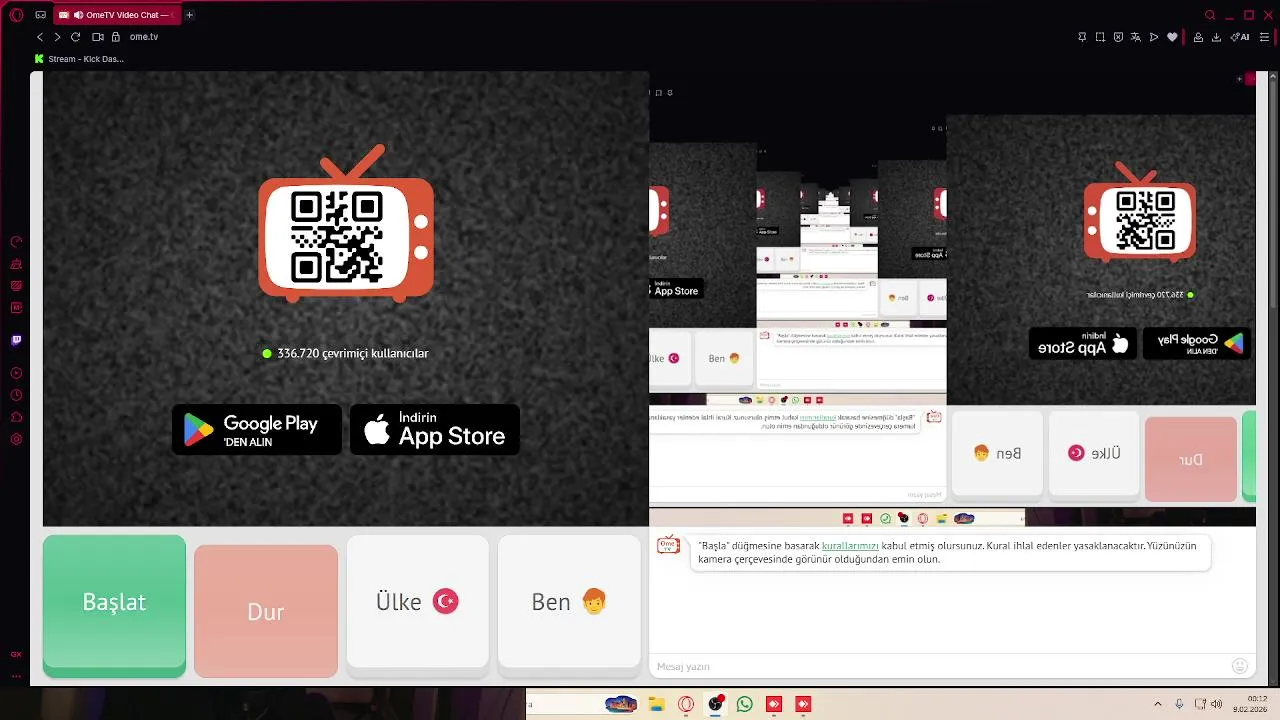Open the easy setup sliders menu
Image resolution: width=1280 pixels, height=720 pixels.
[x=1265, y=37]
